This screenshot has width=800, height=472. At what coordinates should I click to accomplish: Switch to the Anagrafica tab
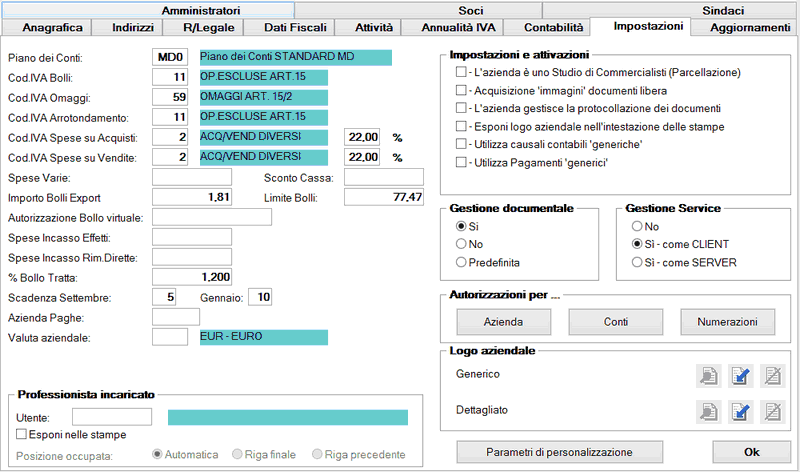coord(46,28)
